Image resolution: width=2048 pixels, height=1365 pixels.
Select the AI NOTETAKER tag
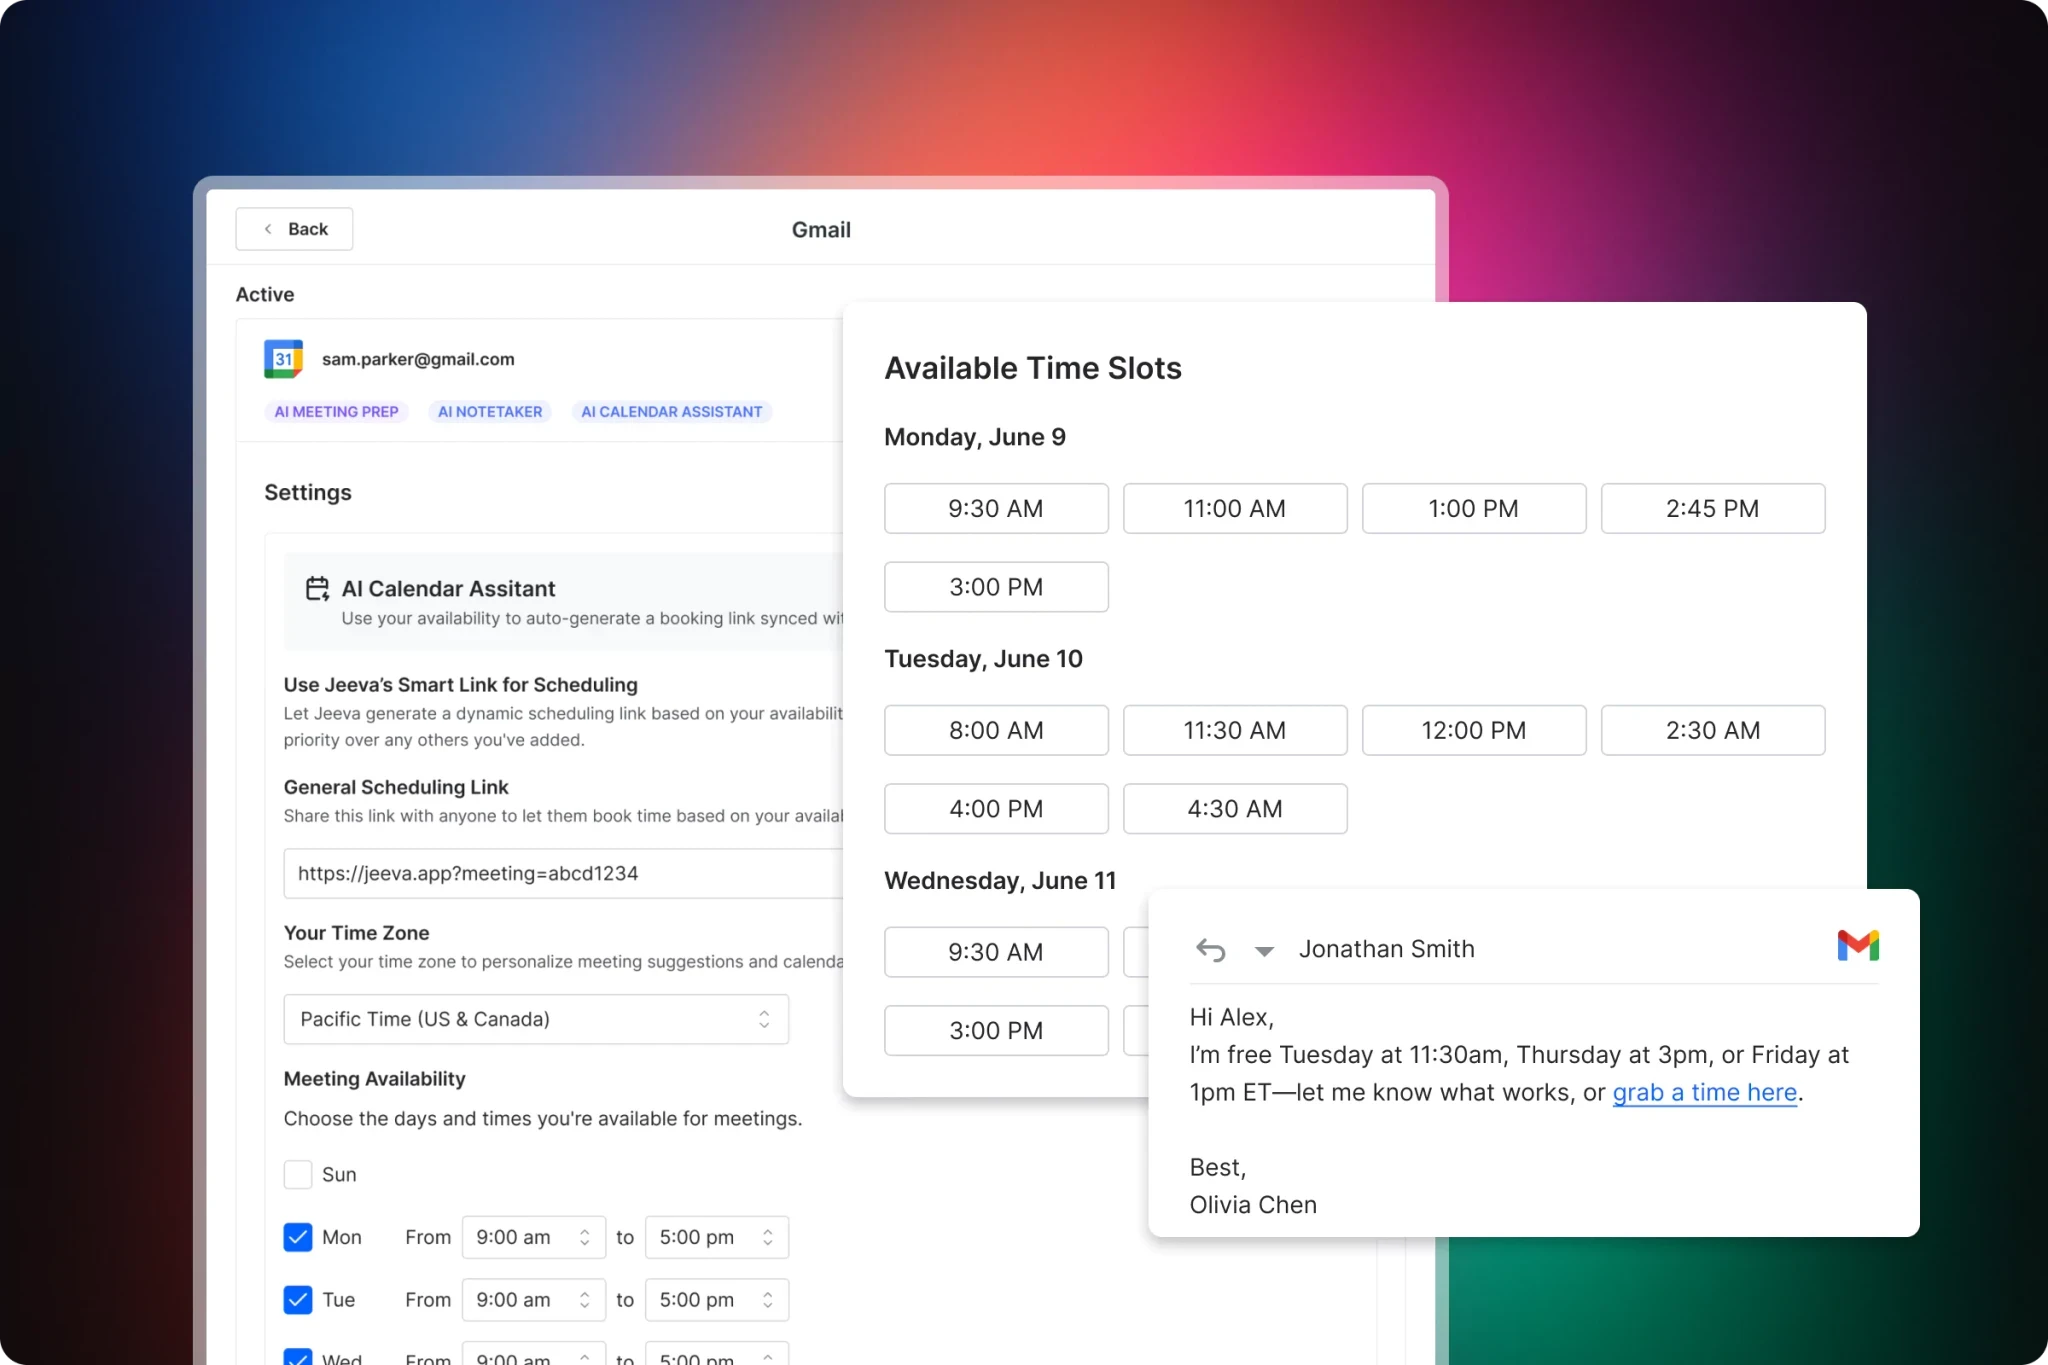click(x=490, y=412)
